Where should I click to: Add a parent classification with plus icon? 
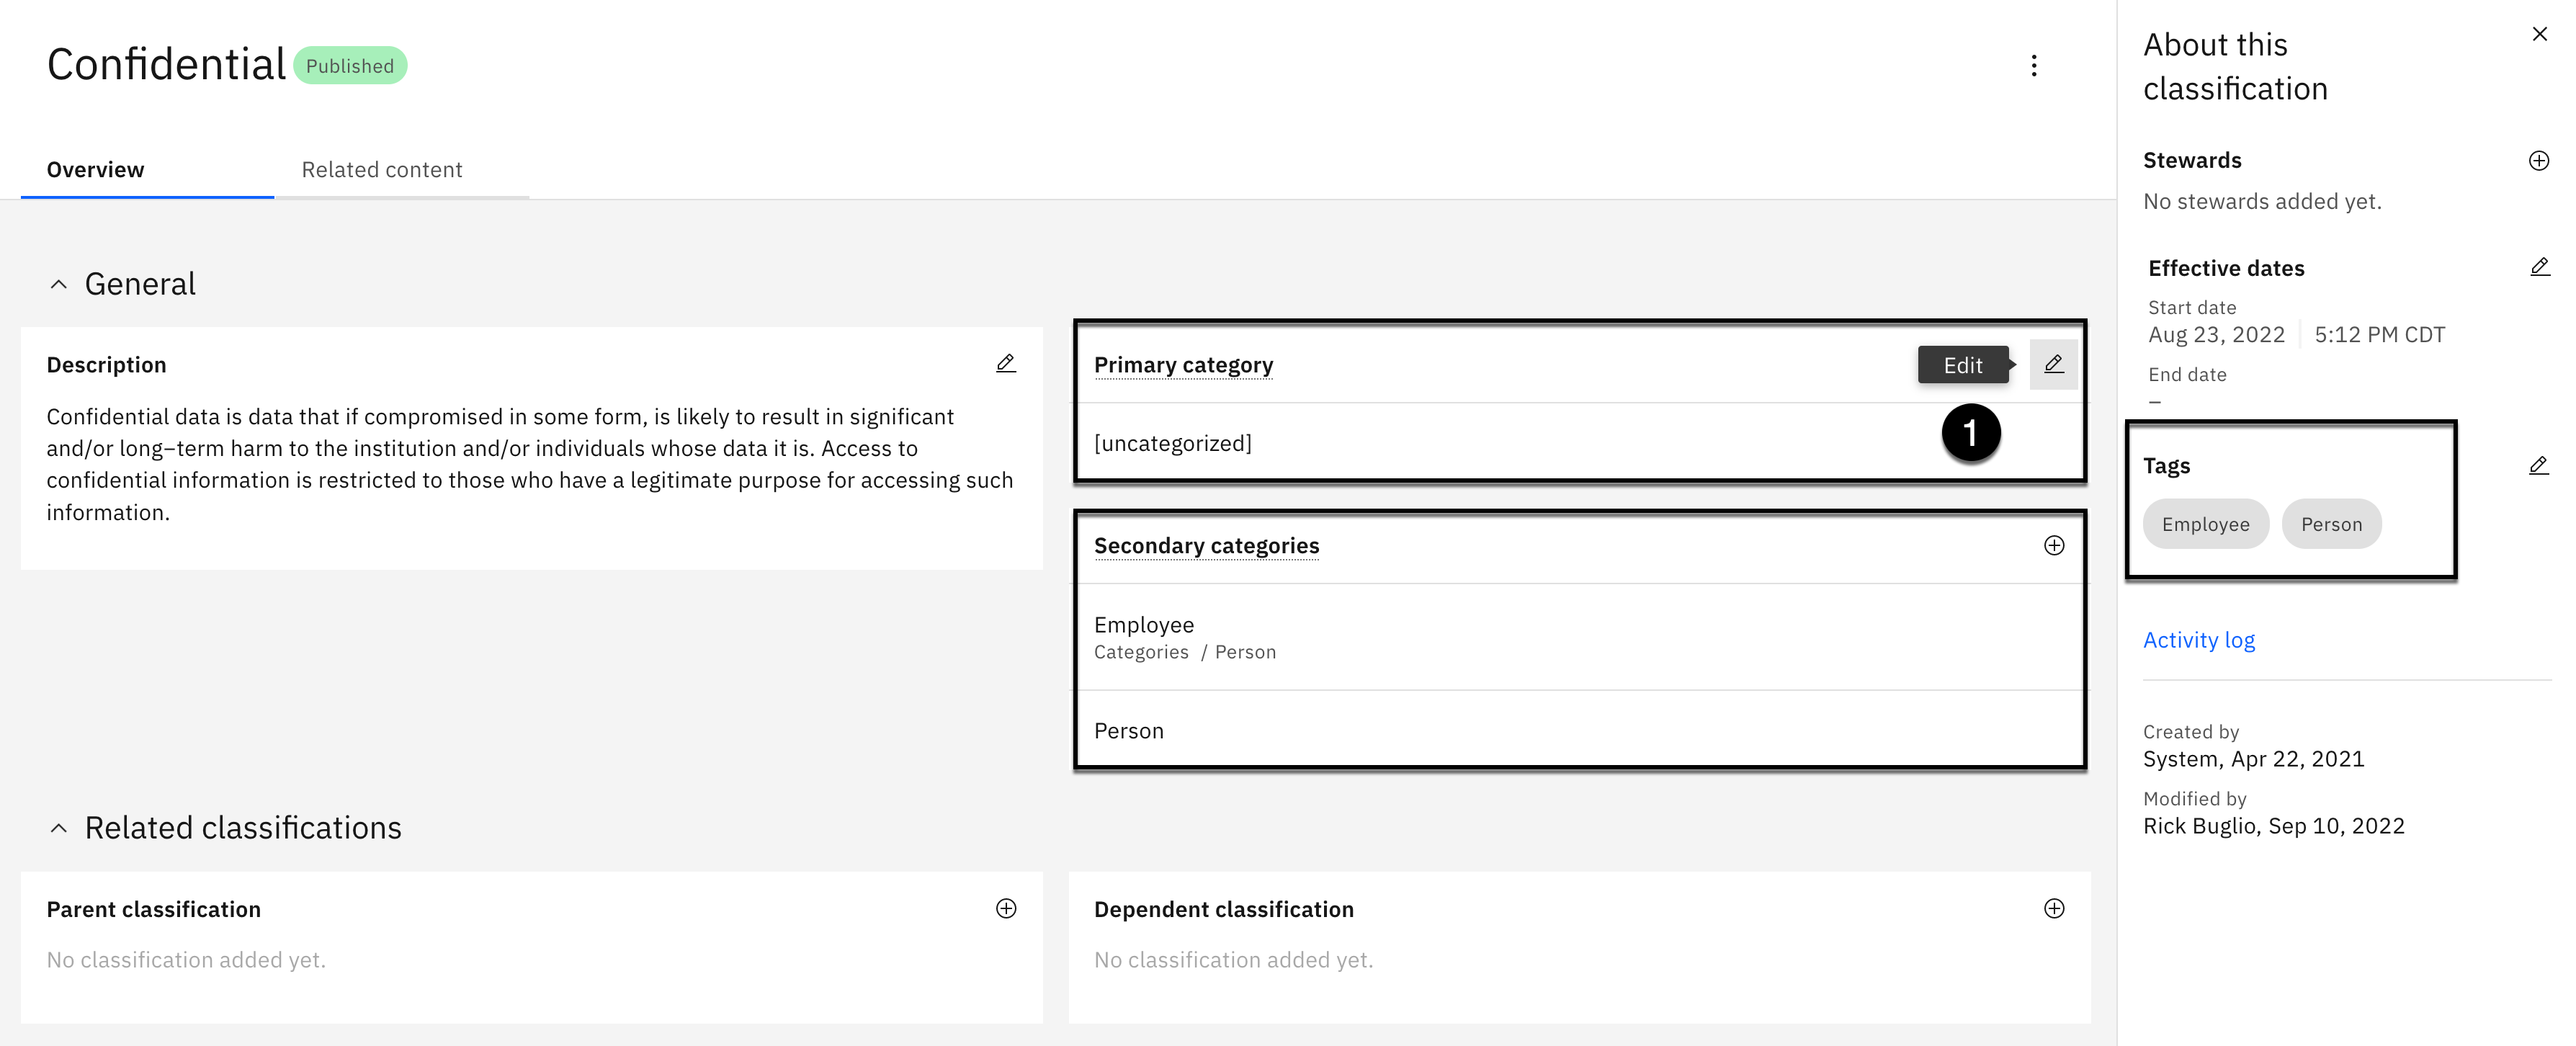click(1006, 908)
